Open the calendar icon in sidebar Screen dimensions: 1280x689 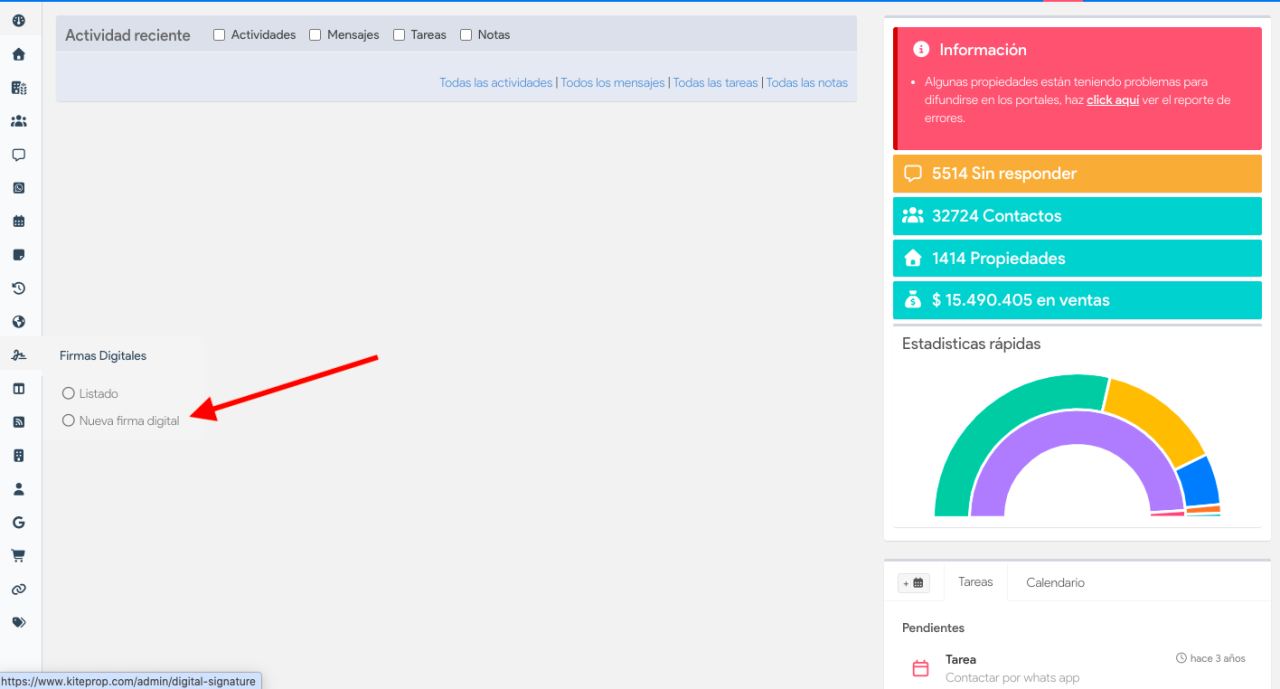coord(18,221)
